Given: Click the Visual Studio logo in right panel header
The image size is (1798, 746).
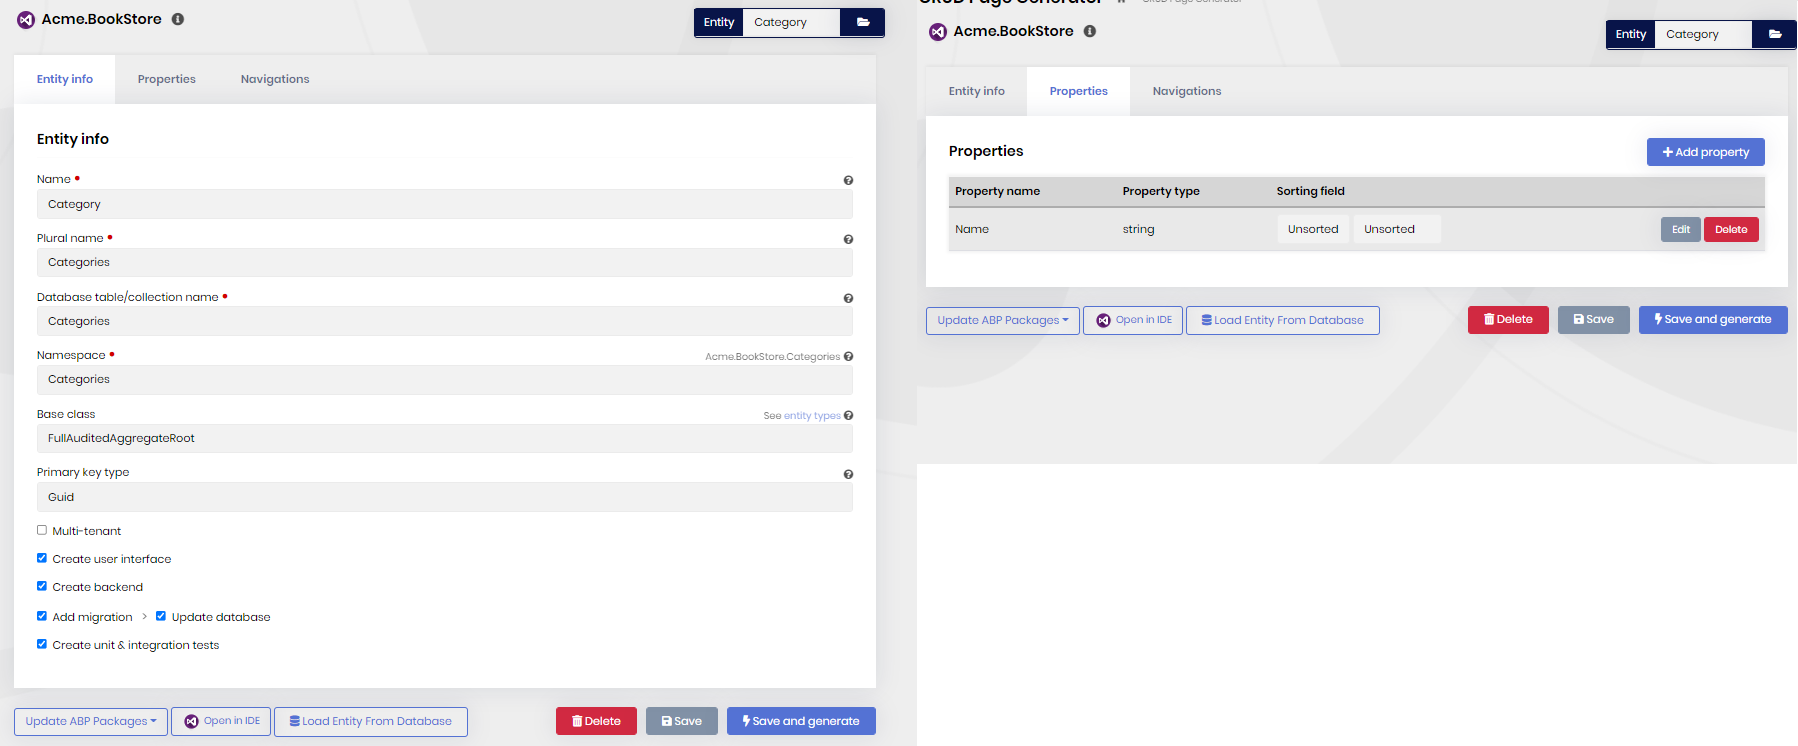Looking at the screenshot, I should click(938, 32).
